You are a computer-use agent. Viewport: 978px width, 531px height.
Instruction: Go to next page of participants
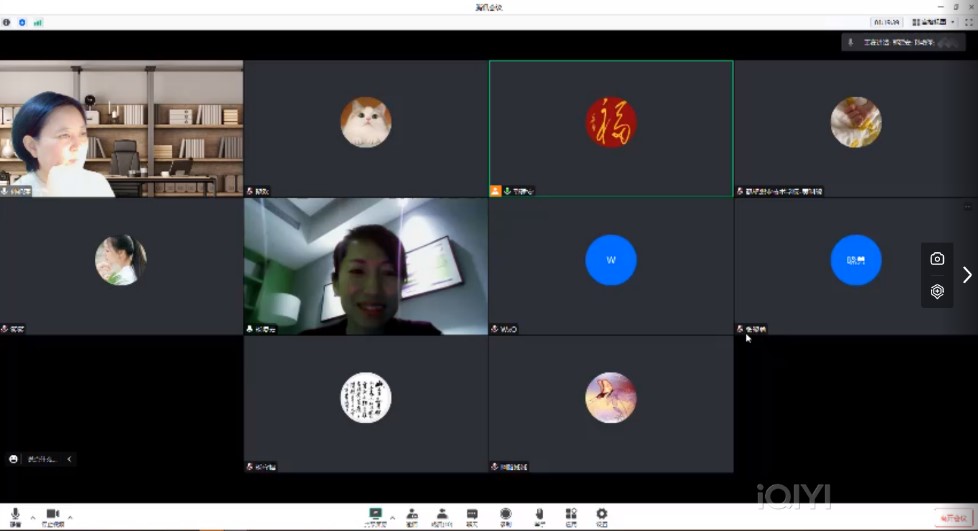(966, 274)
